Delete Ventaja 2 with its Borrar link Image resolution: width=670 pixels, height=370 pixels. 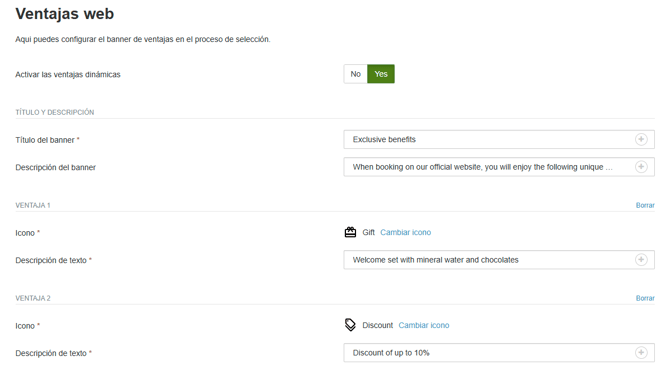pyautogui.click(x=645, y=298)
